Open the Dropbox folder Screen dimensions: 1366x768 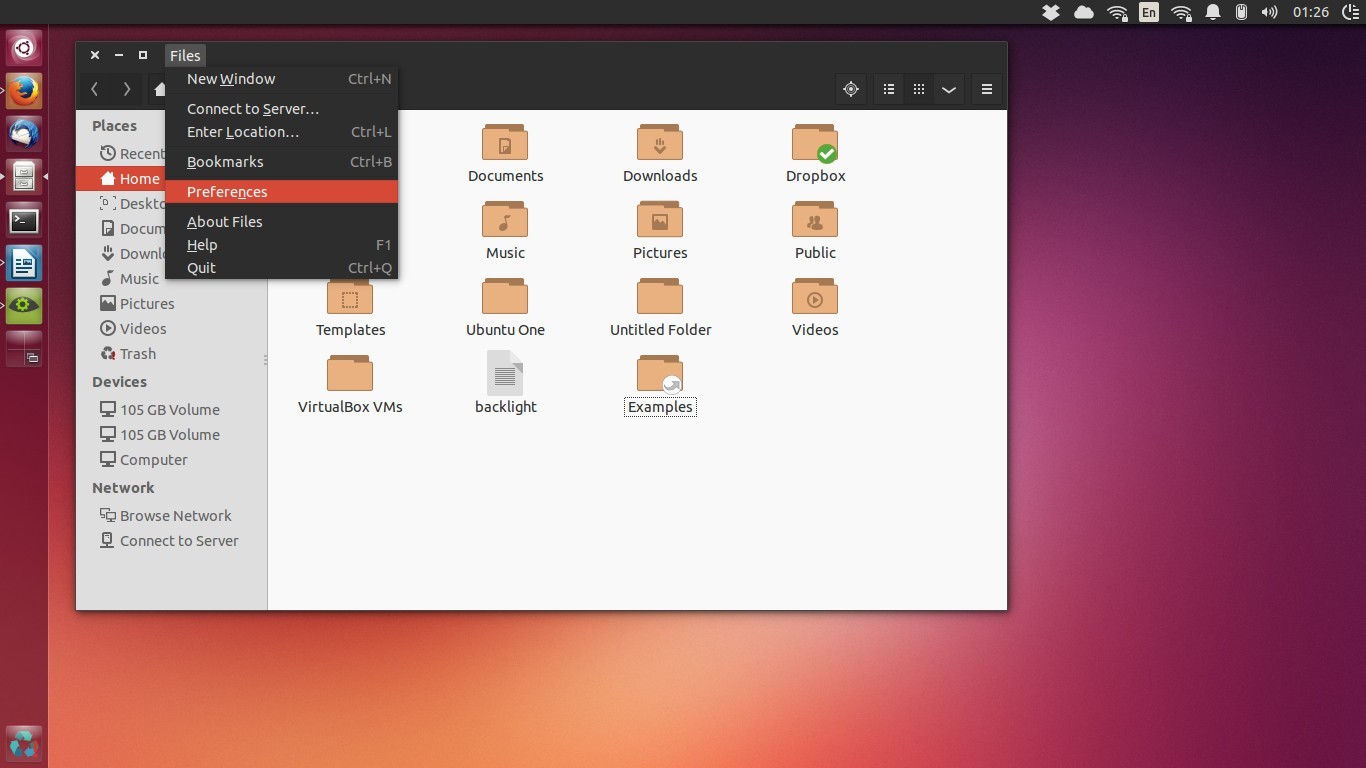click(x=815, y=144)
